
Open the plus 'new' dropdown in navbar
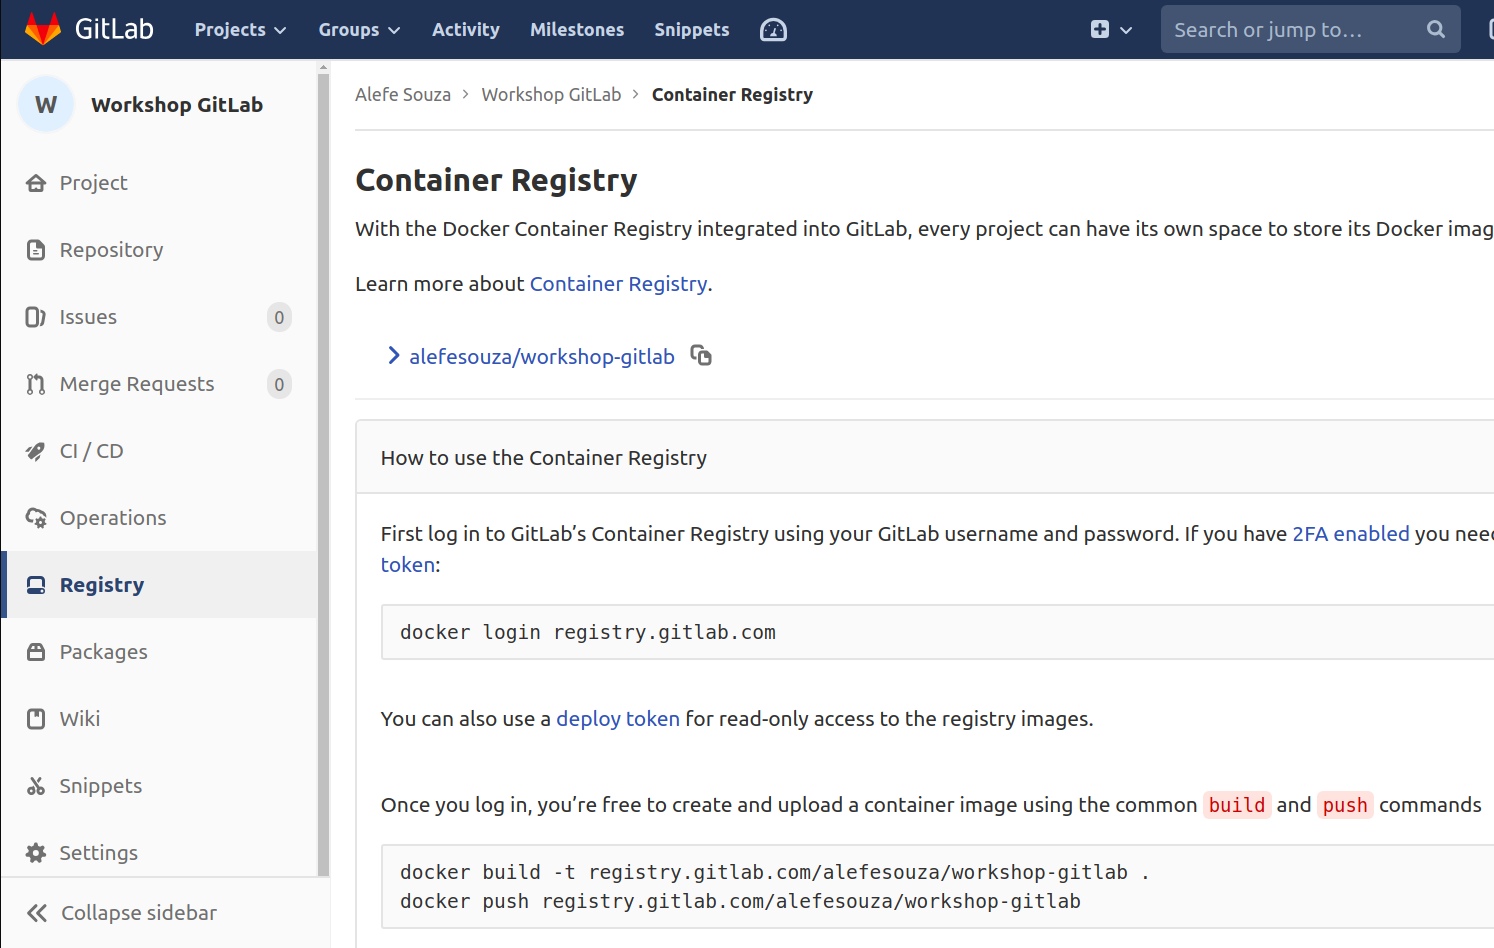click(1111, 30)
